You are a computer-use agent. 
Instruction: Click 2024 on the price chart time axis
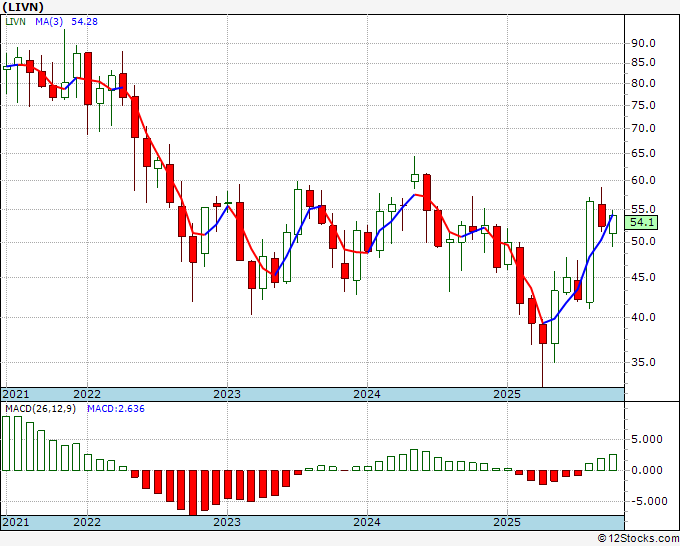click(367, 394)
